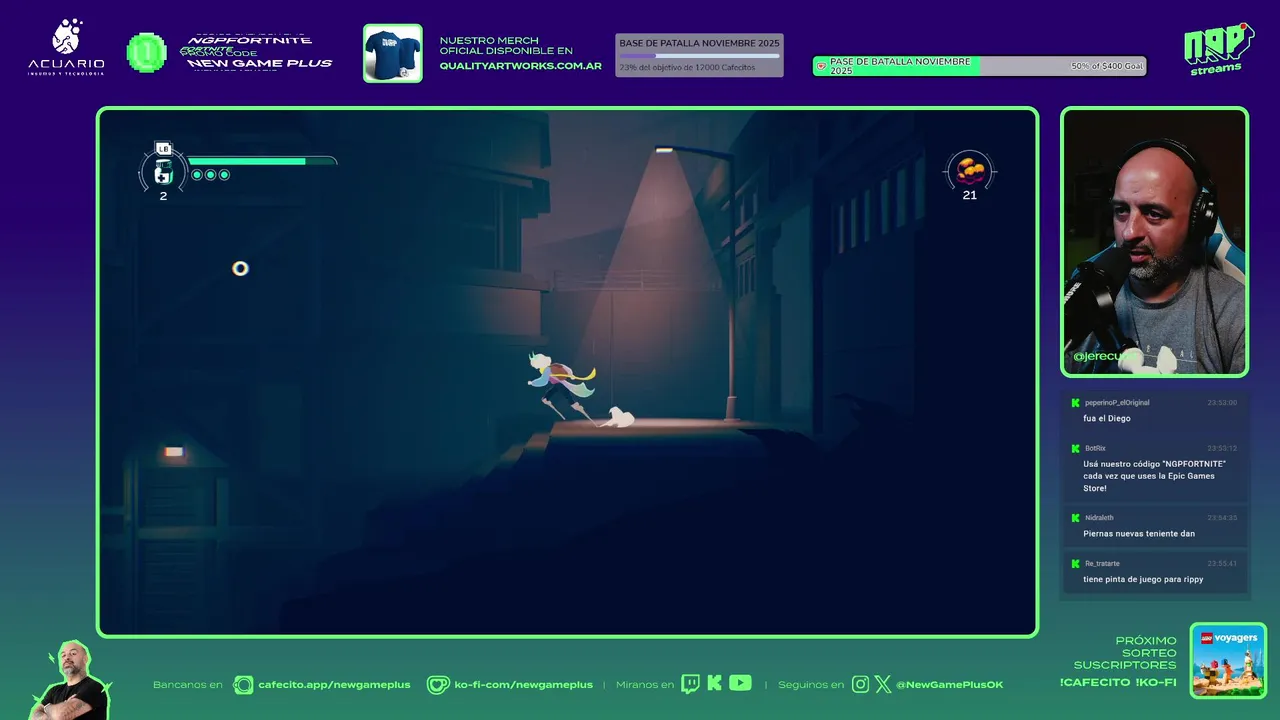Open the blue merch t-shirt thumbnail
This screenshot has width=1280, height=720.
click(x=392, y=53)
